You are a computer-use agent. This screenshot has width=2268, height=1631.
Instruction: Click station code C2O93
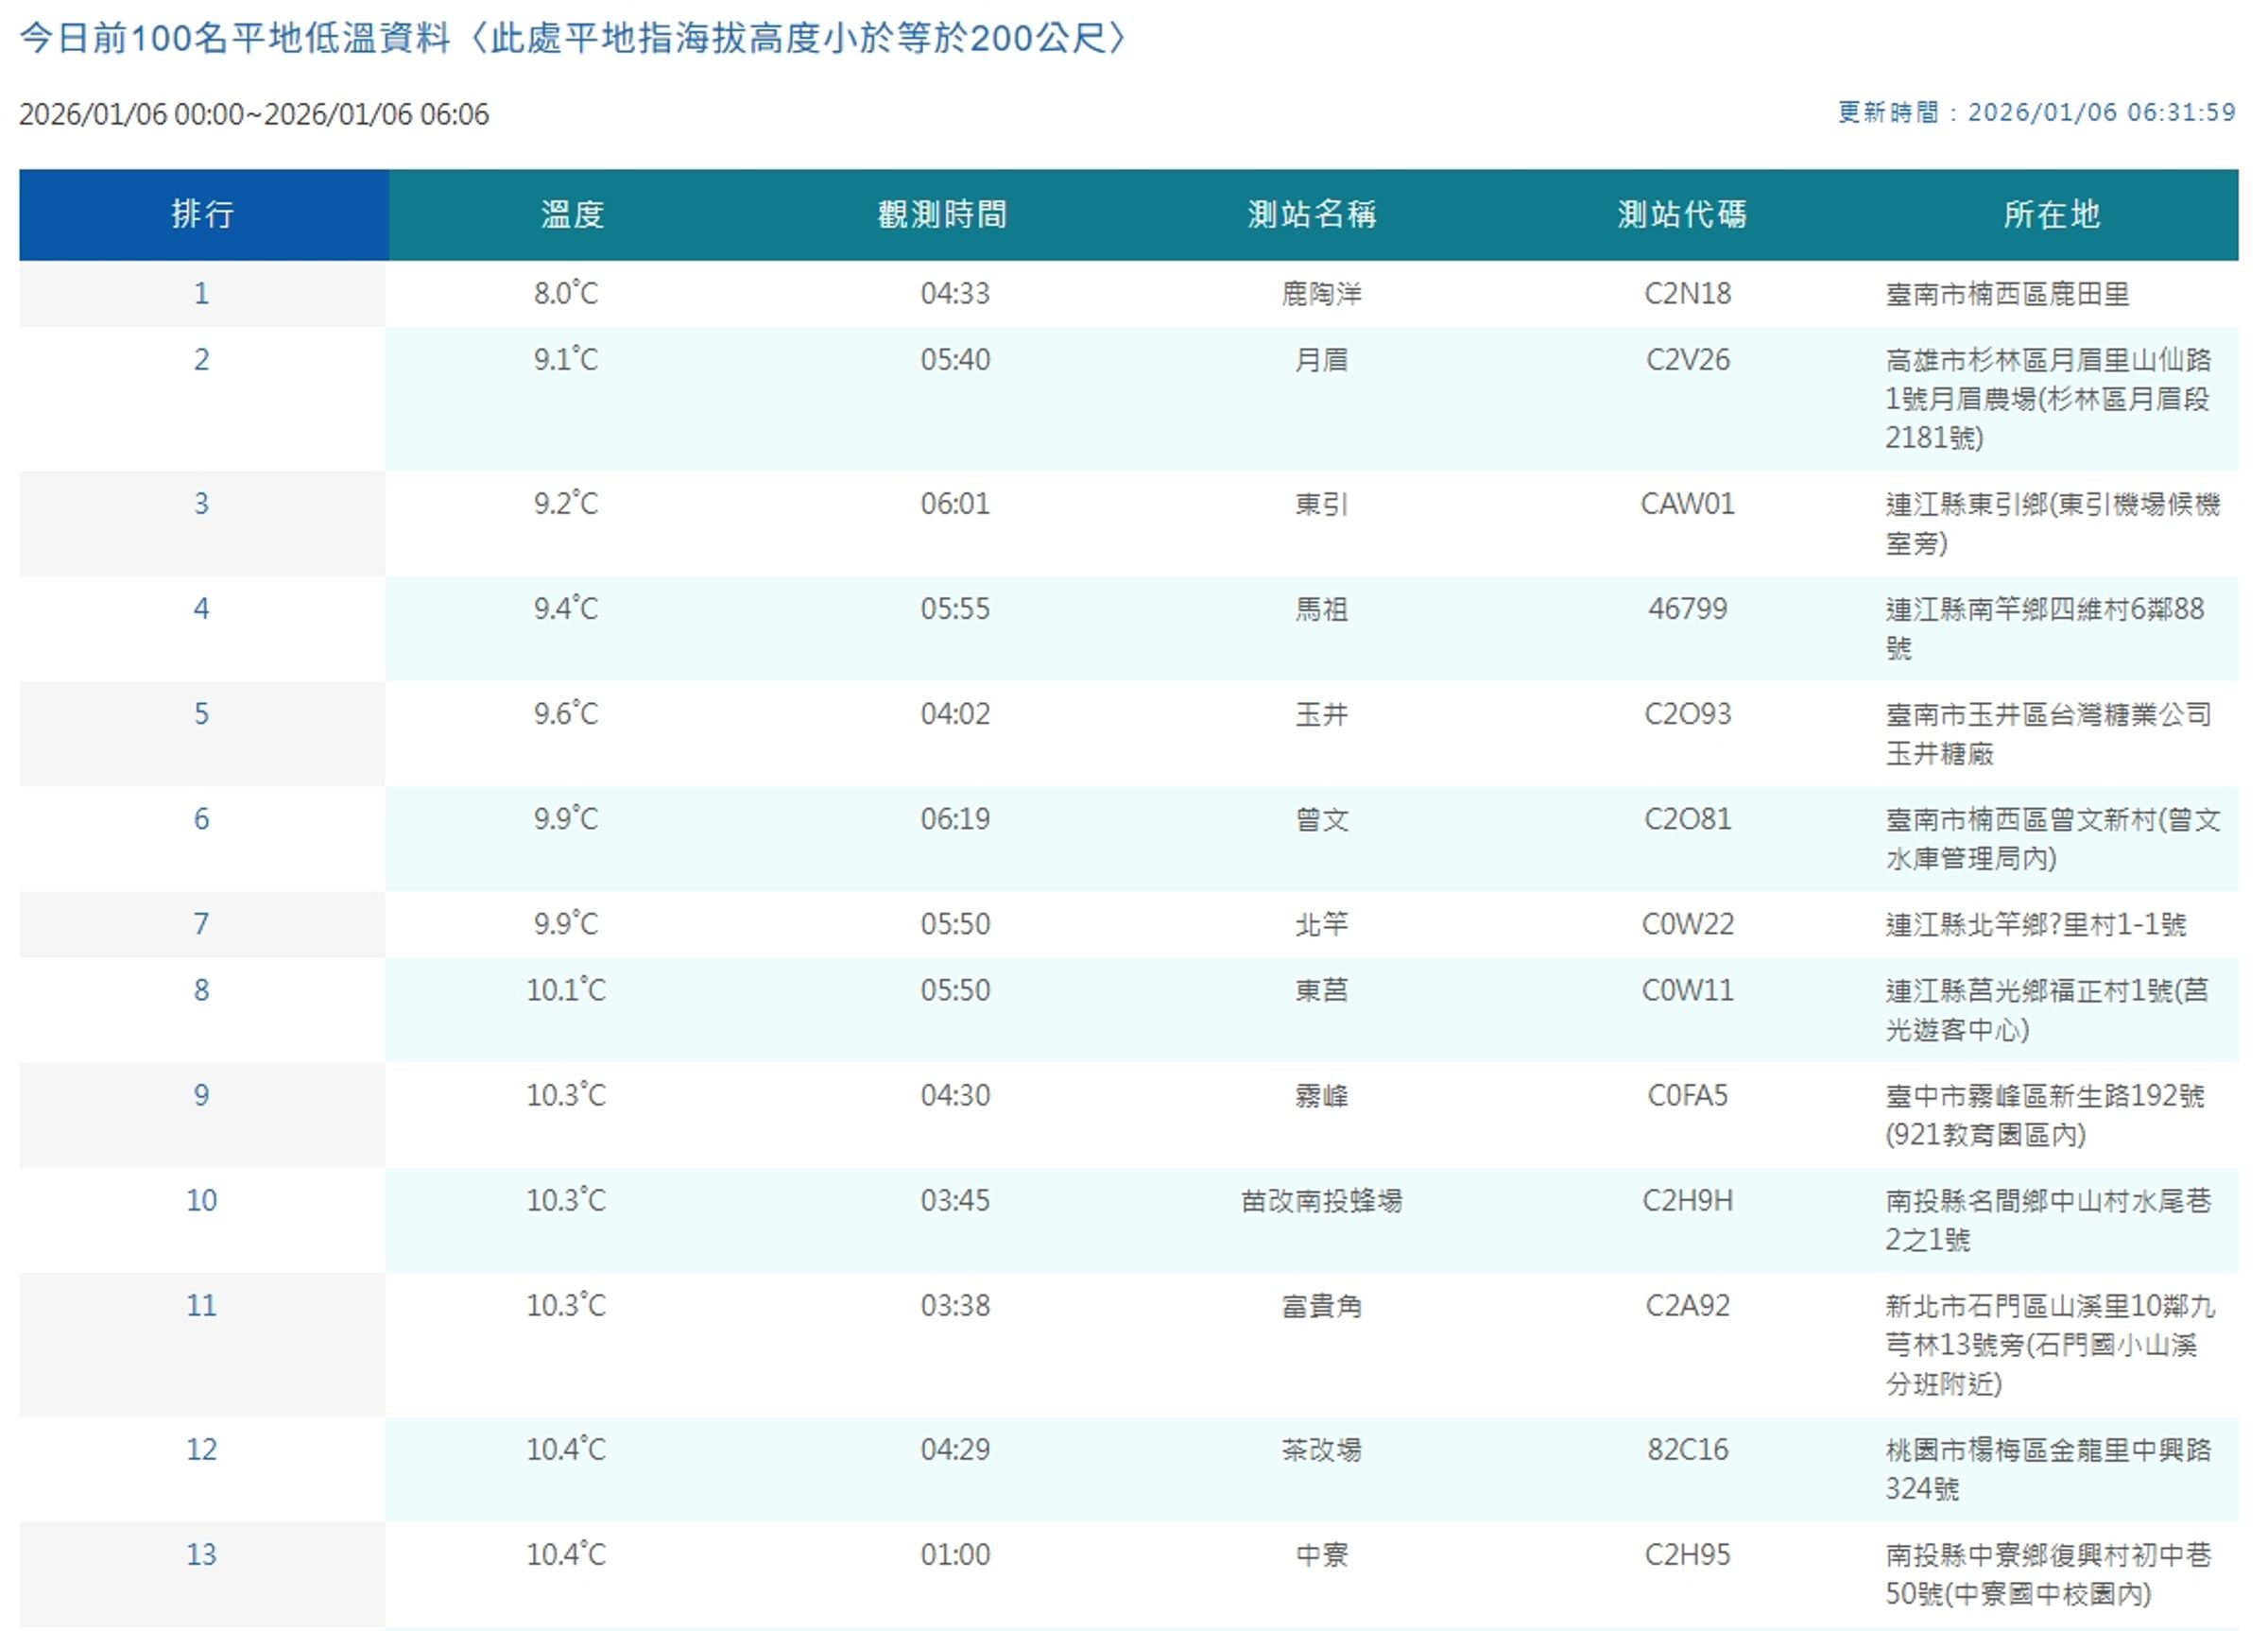(1688, 713)
